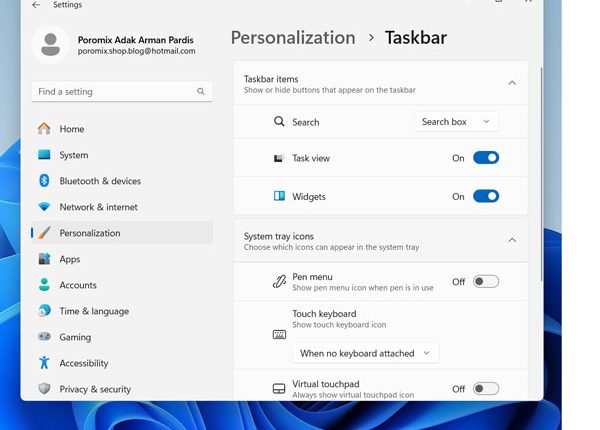This screenshot has width=600, height=430.
Task: Click the Home house icon in the sidebar
Action: (x=44, y=129)
